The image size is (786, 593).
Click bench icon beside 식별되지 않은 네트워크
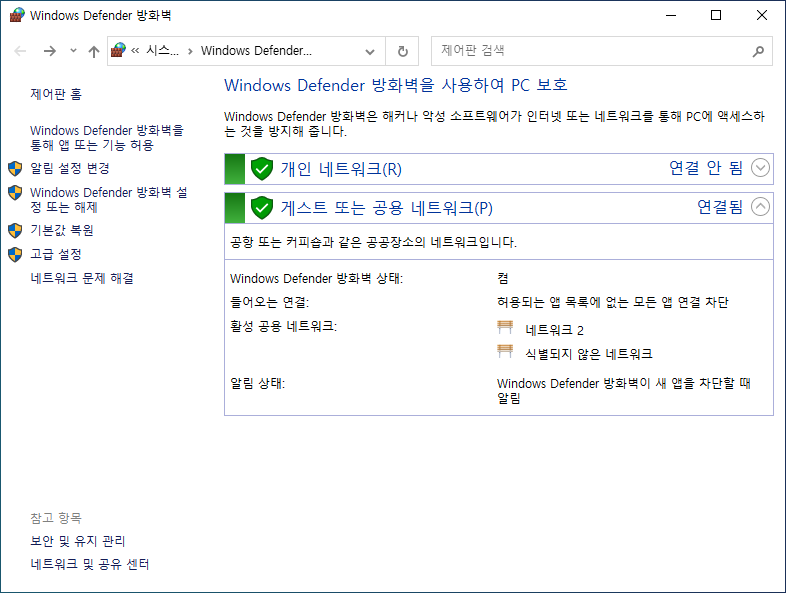coord(505,351)
